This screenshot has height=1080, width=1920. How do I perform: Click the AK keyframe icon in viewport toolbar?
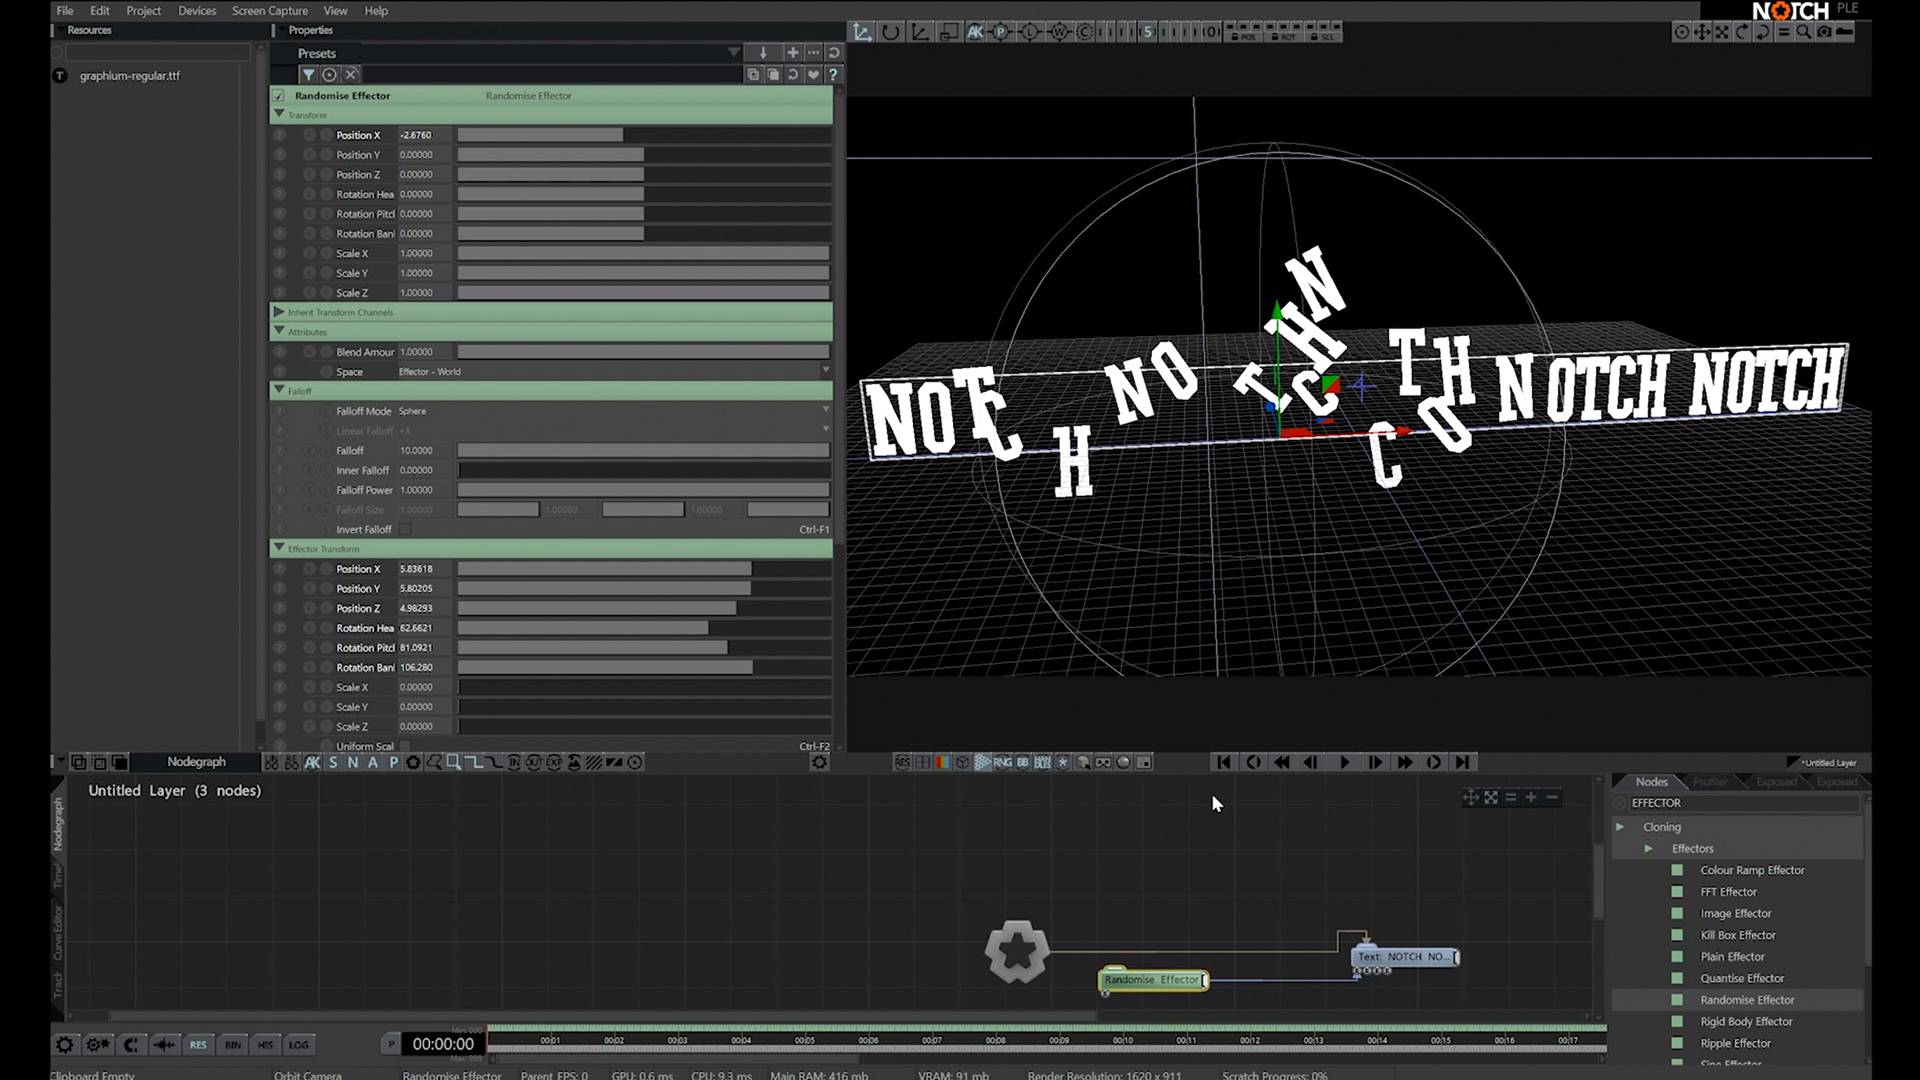(x=975, y=32)
